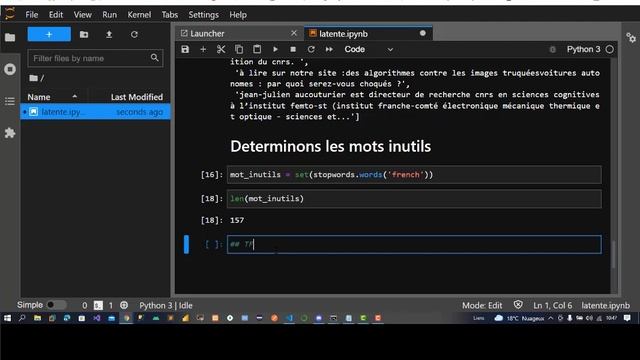The height and width of the screenshot is (360, 640).
Task: Open the View menu
Action: 82,15
